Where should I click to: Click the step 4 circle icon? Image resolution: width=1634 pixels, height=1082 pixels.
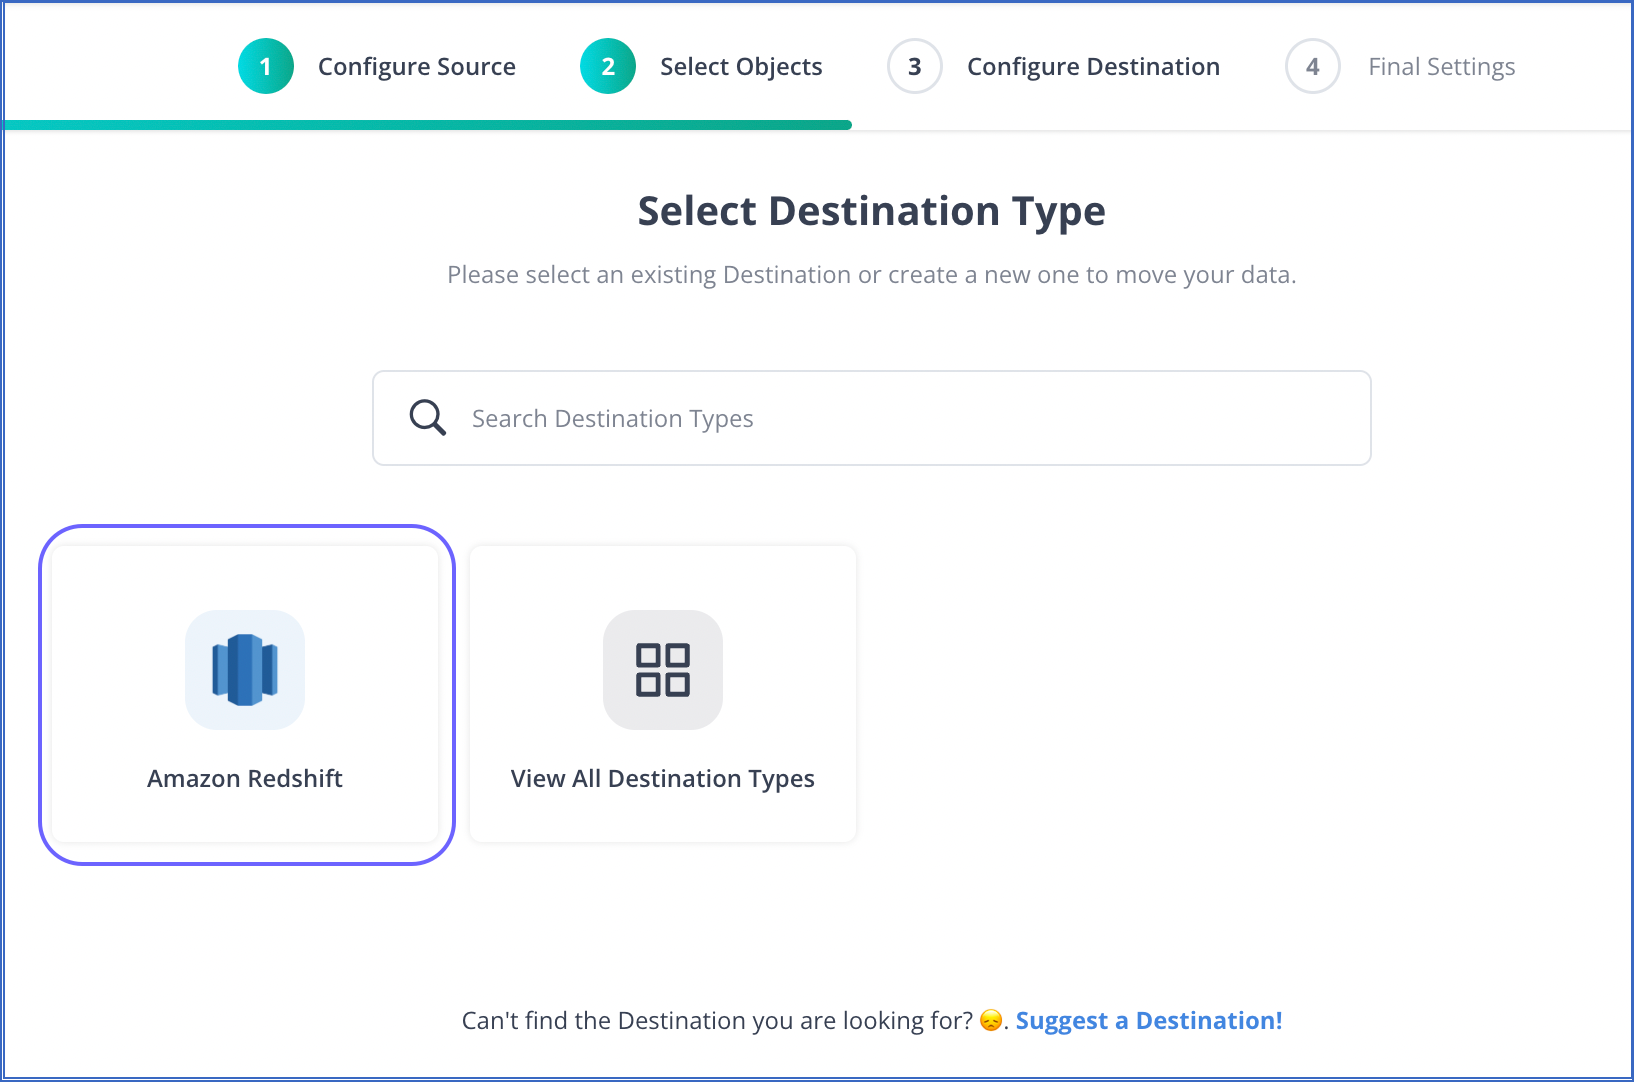tap(1313, 66)
